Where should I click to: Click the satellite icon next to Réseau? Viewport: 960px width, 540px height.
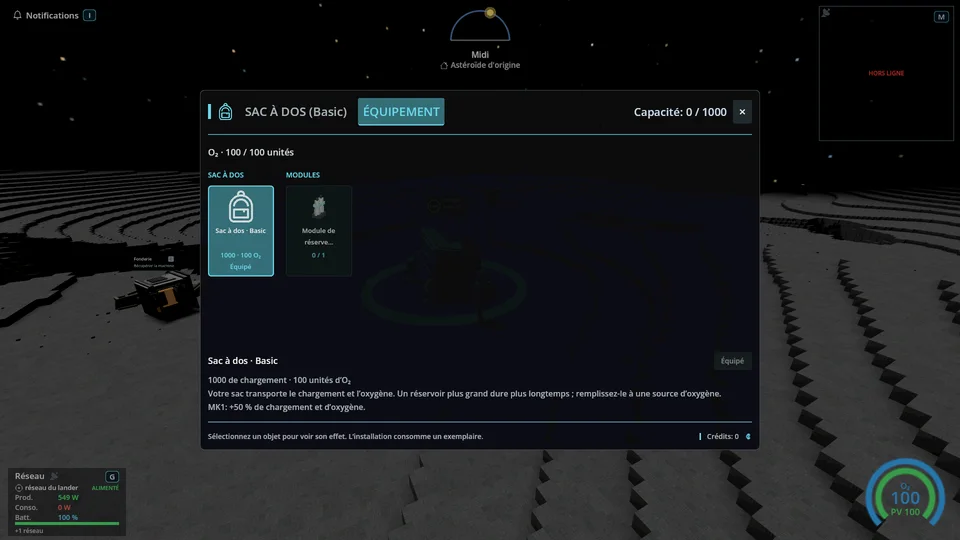pos(54,476)
